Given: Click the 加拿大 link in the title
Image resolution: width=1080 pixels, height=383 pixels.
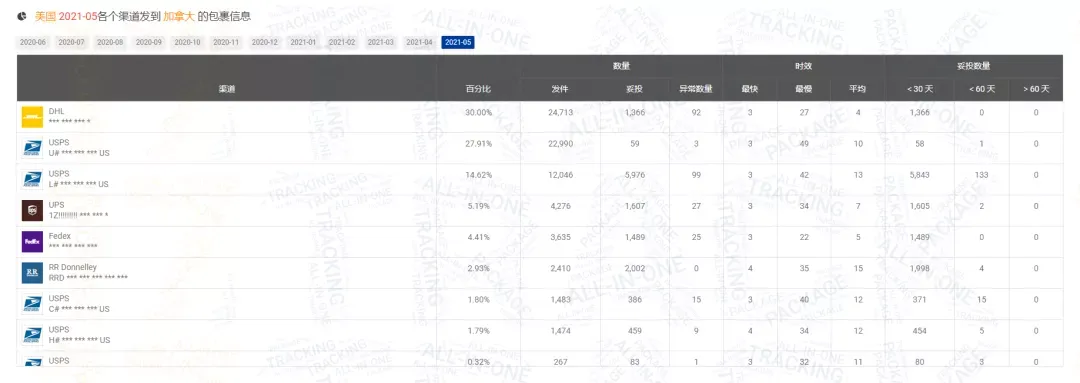Looking at the screenshot, I should 179,16.
